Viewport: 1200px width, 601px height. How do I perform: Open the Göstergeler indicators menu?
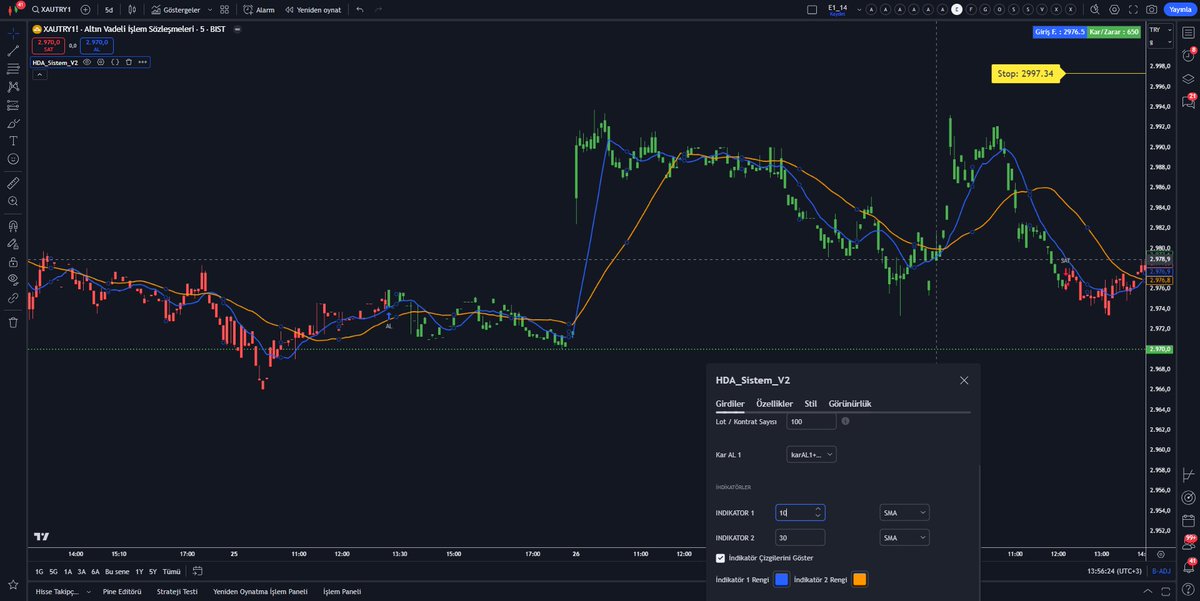(176, 9)
